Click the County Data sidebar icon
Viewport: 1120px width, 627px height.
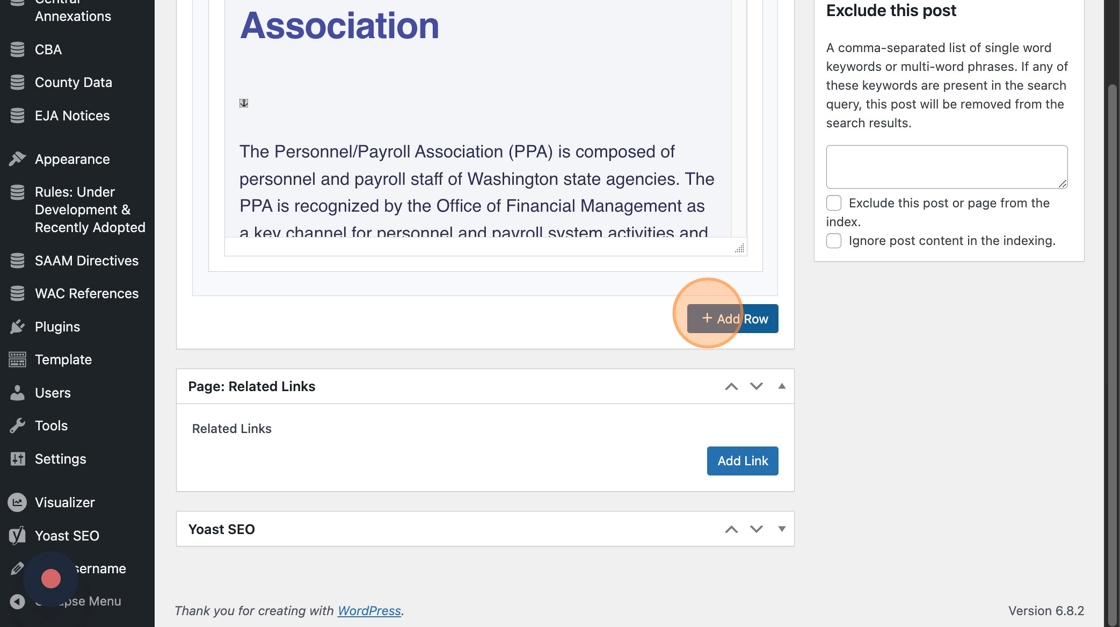click(x=17, y=82)
